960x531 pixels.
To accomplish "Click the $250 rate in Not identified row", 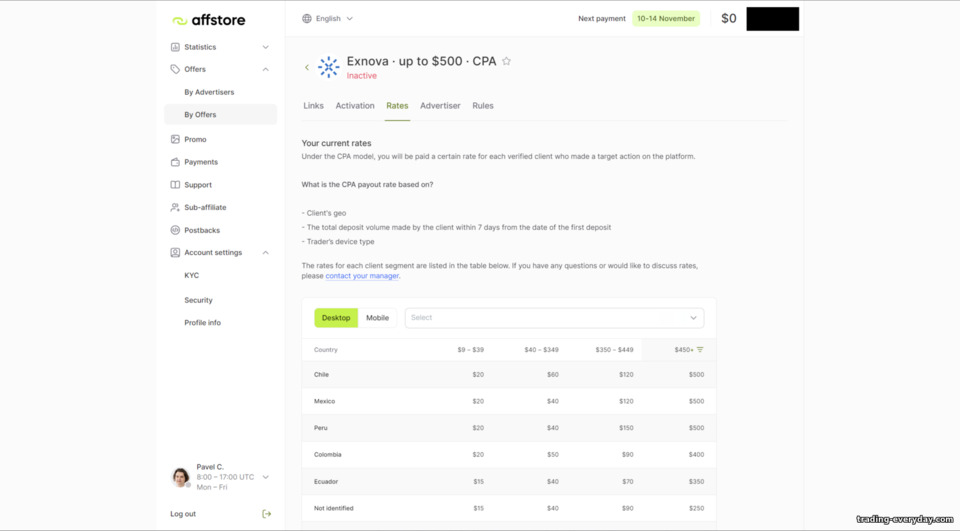I will 696,508.
